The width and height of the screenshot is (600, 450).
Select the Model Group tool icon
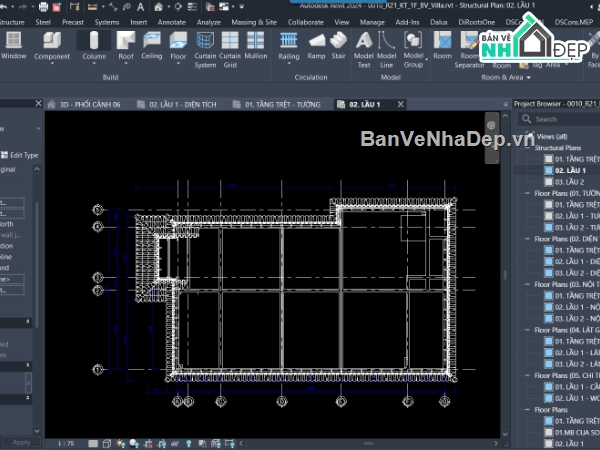[x=413, y=40]
